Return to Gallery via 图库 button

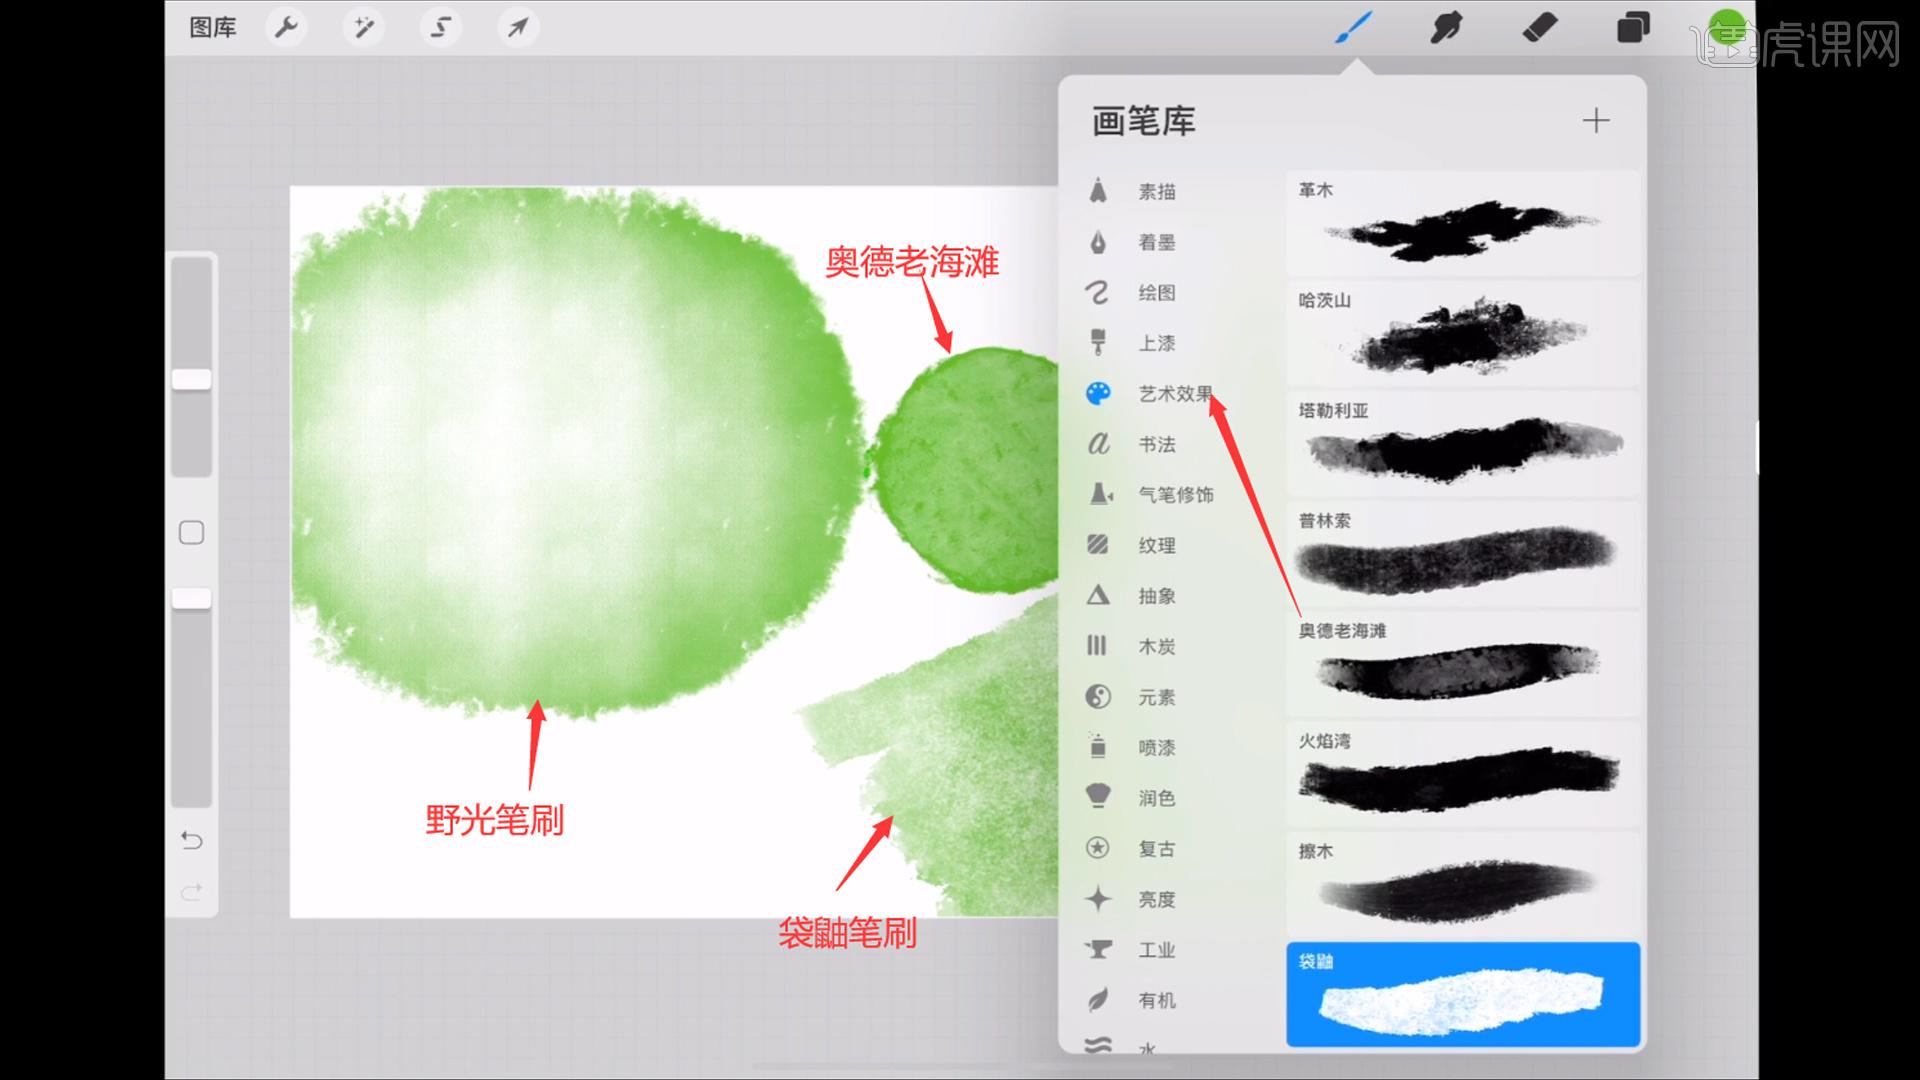(212, 28)
